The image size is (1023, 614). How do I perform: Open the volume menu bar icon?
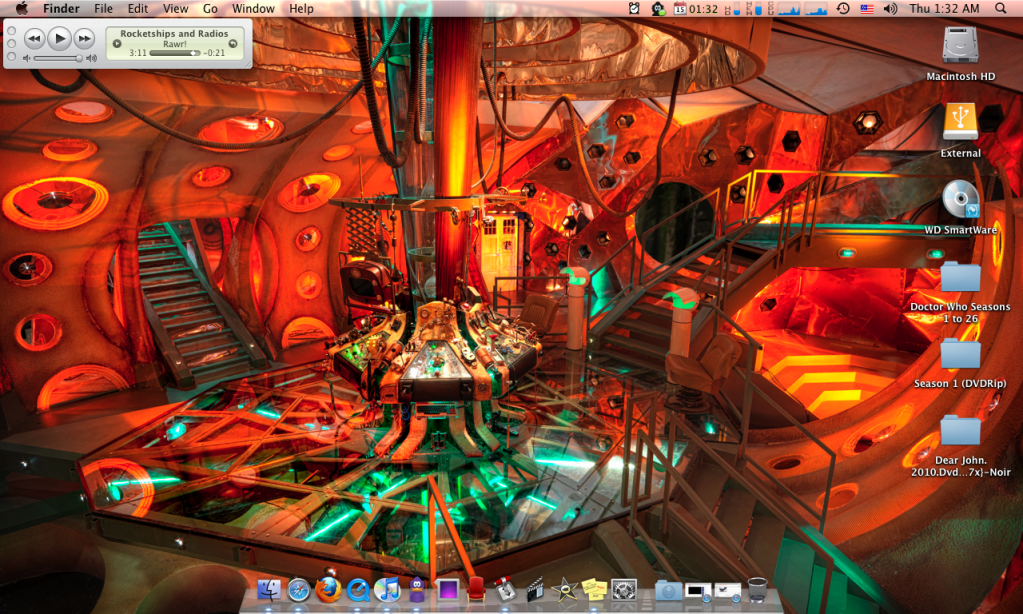click(x=890, y=8)
